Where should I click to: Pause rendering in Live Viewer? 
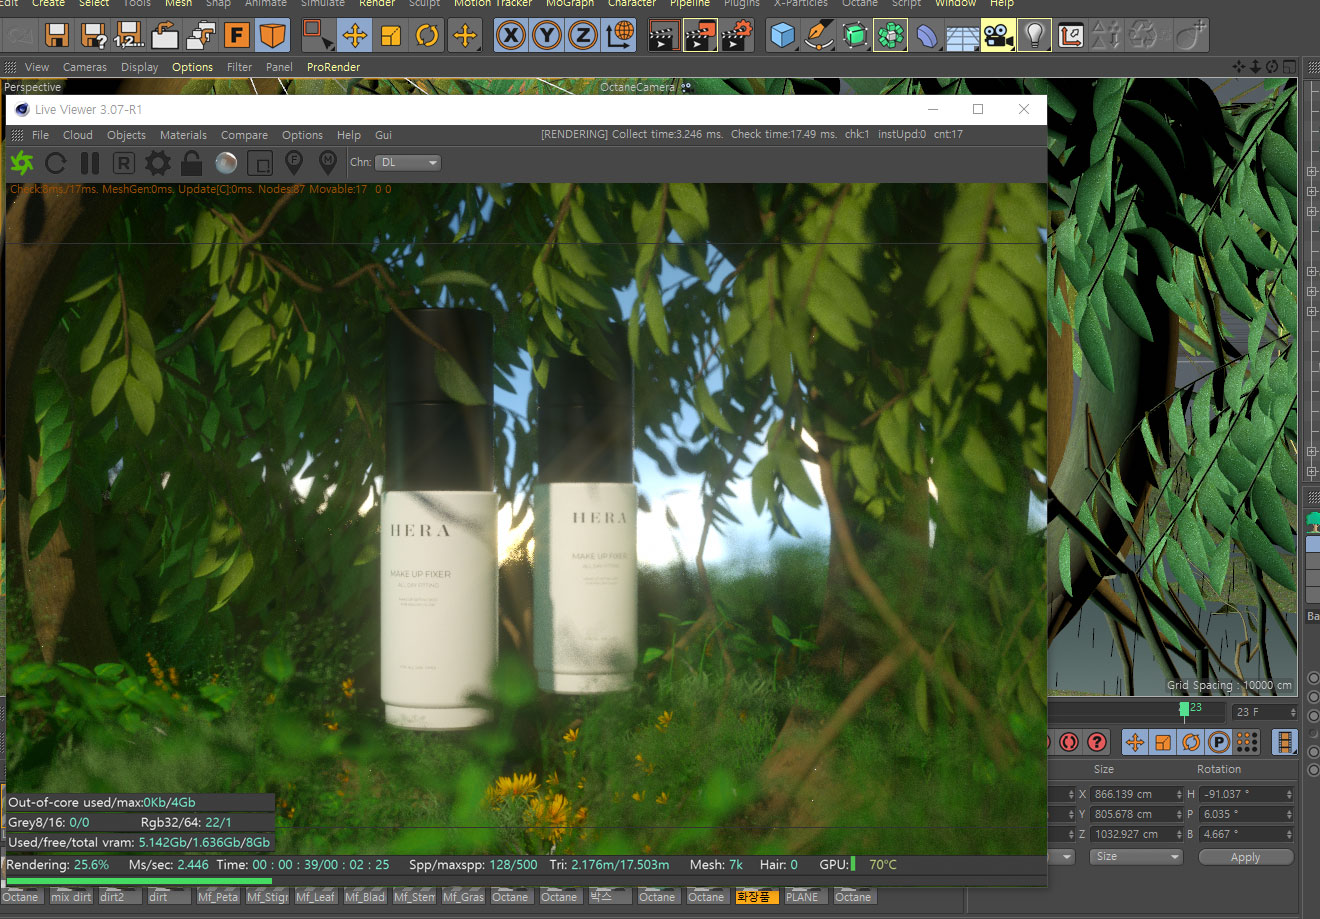point(90,163)
